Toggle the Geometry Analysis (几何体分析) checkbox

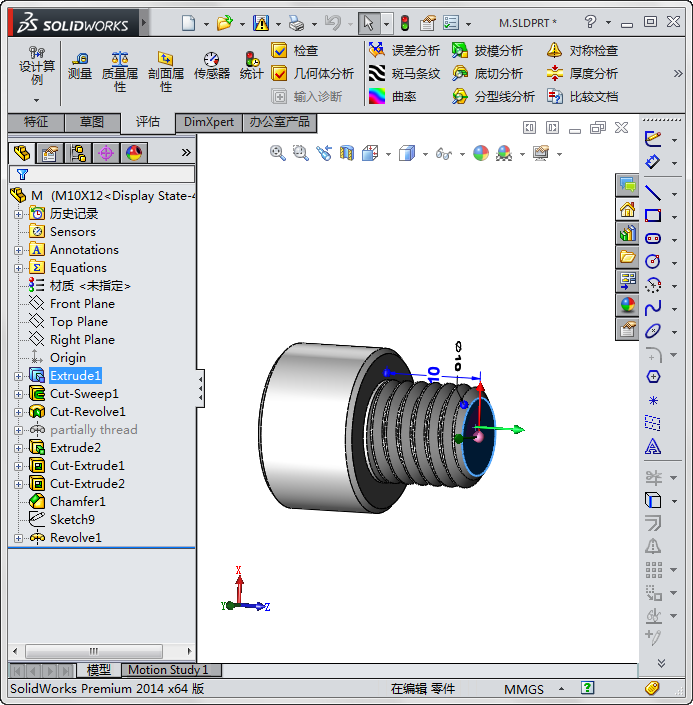pyautogui.click(x=280, y=73)
